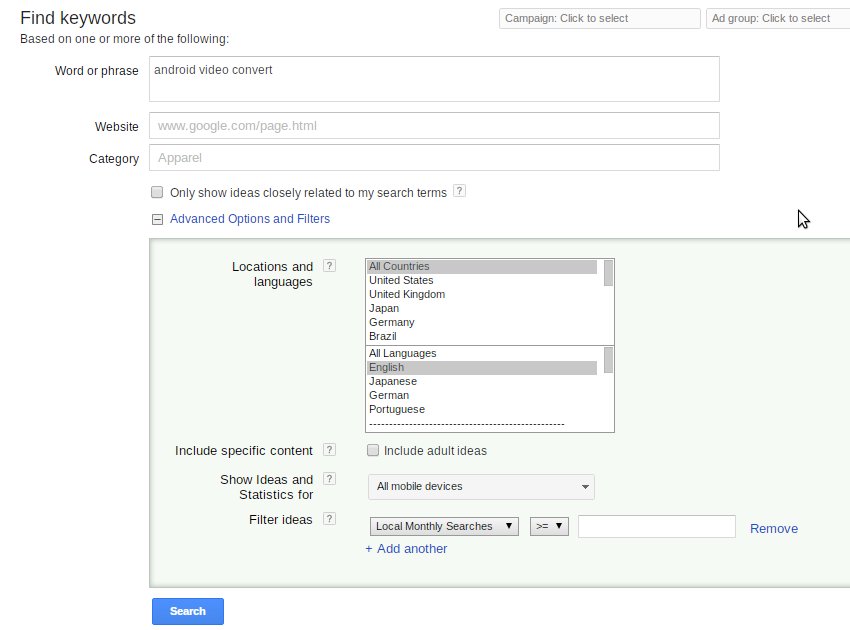Click help icon next to Include specific content
The width and height of the screenshot is (850, 630).
point(329,450)
